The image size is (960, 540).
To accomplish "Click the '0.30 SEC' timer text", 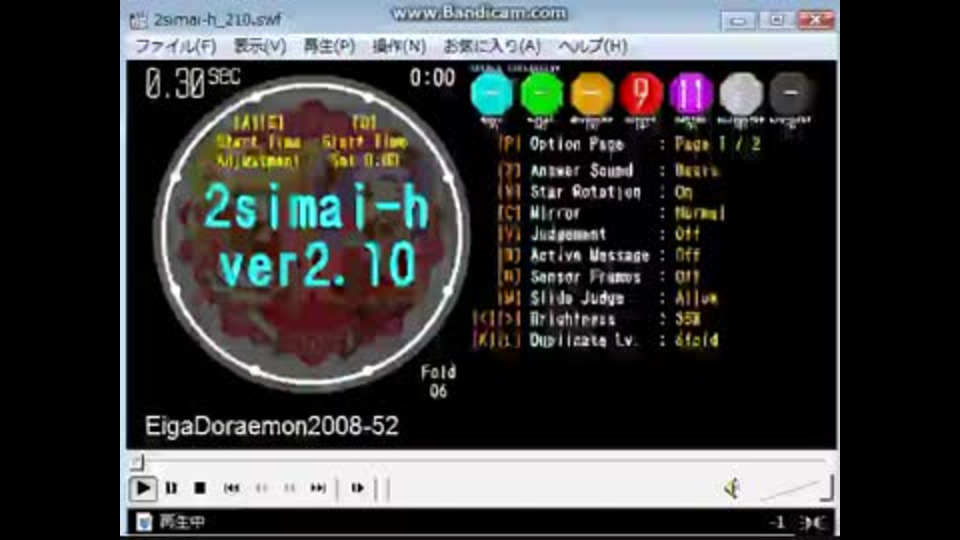I will click(192, 83).
